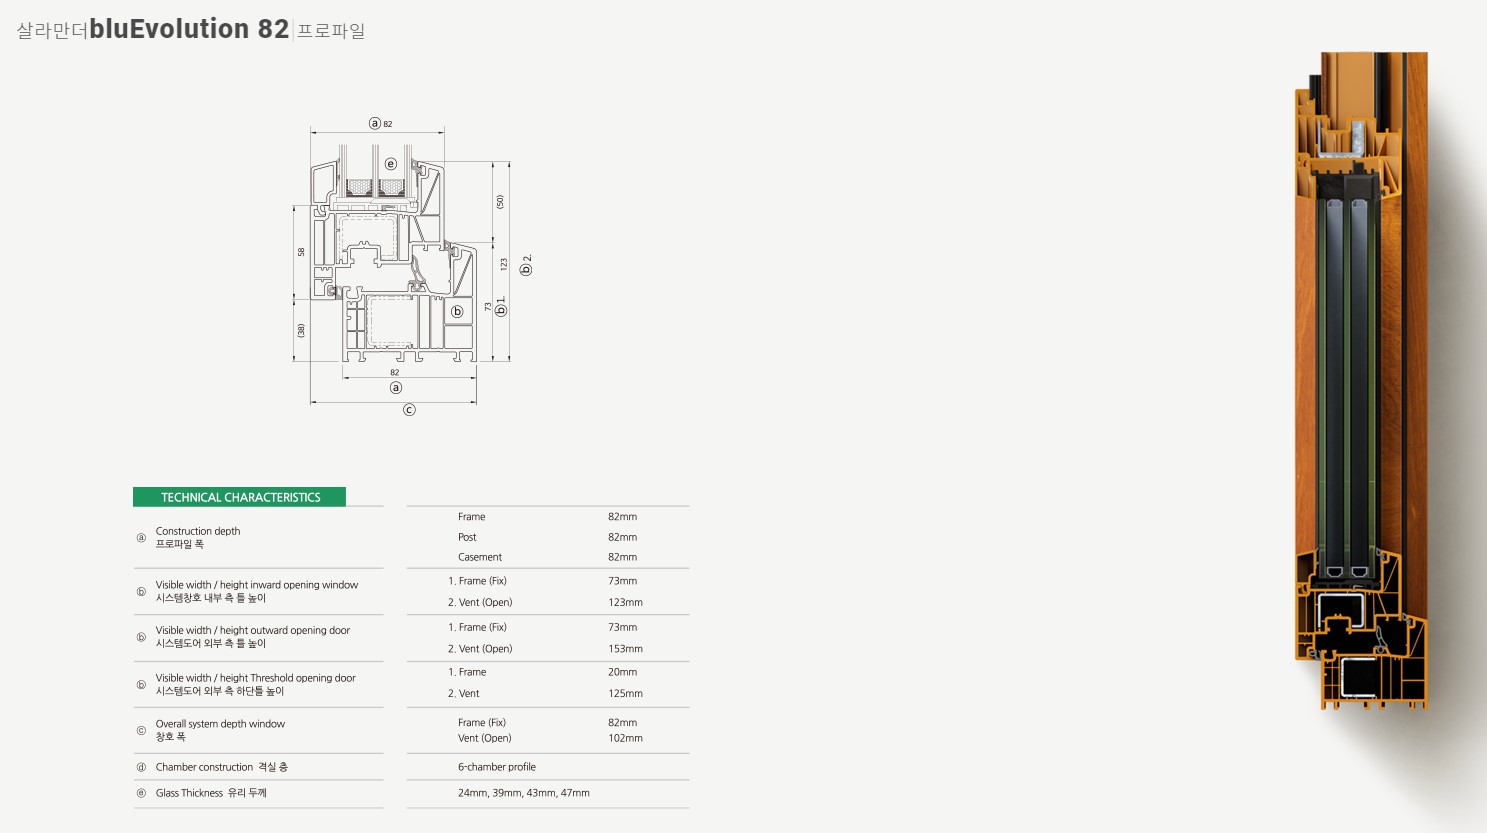This screenshot has width=1487, height=833.
Task: Click the "b2" dimension marker on the drawing
Action: point(526,265)
